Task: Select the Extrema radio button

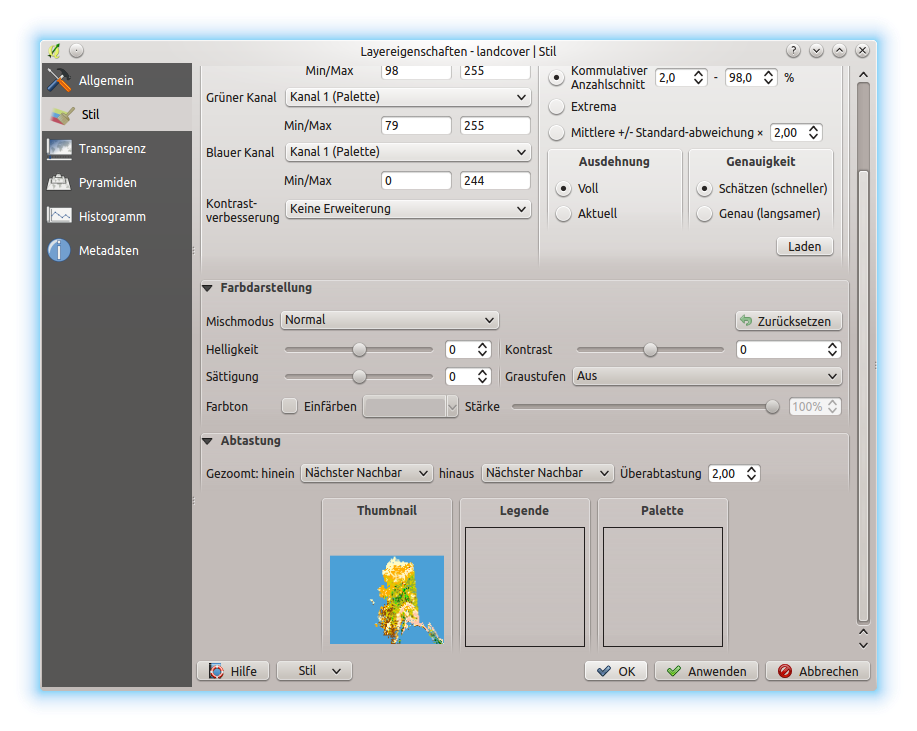Action: click(x=558, y=107)
